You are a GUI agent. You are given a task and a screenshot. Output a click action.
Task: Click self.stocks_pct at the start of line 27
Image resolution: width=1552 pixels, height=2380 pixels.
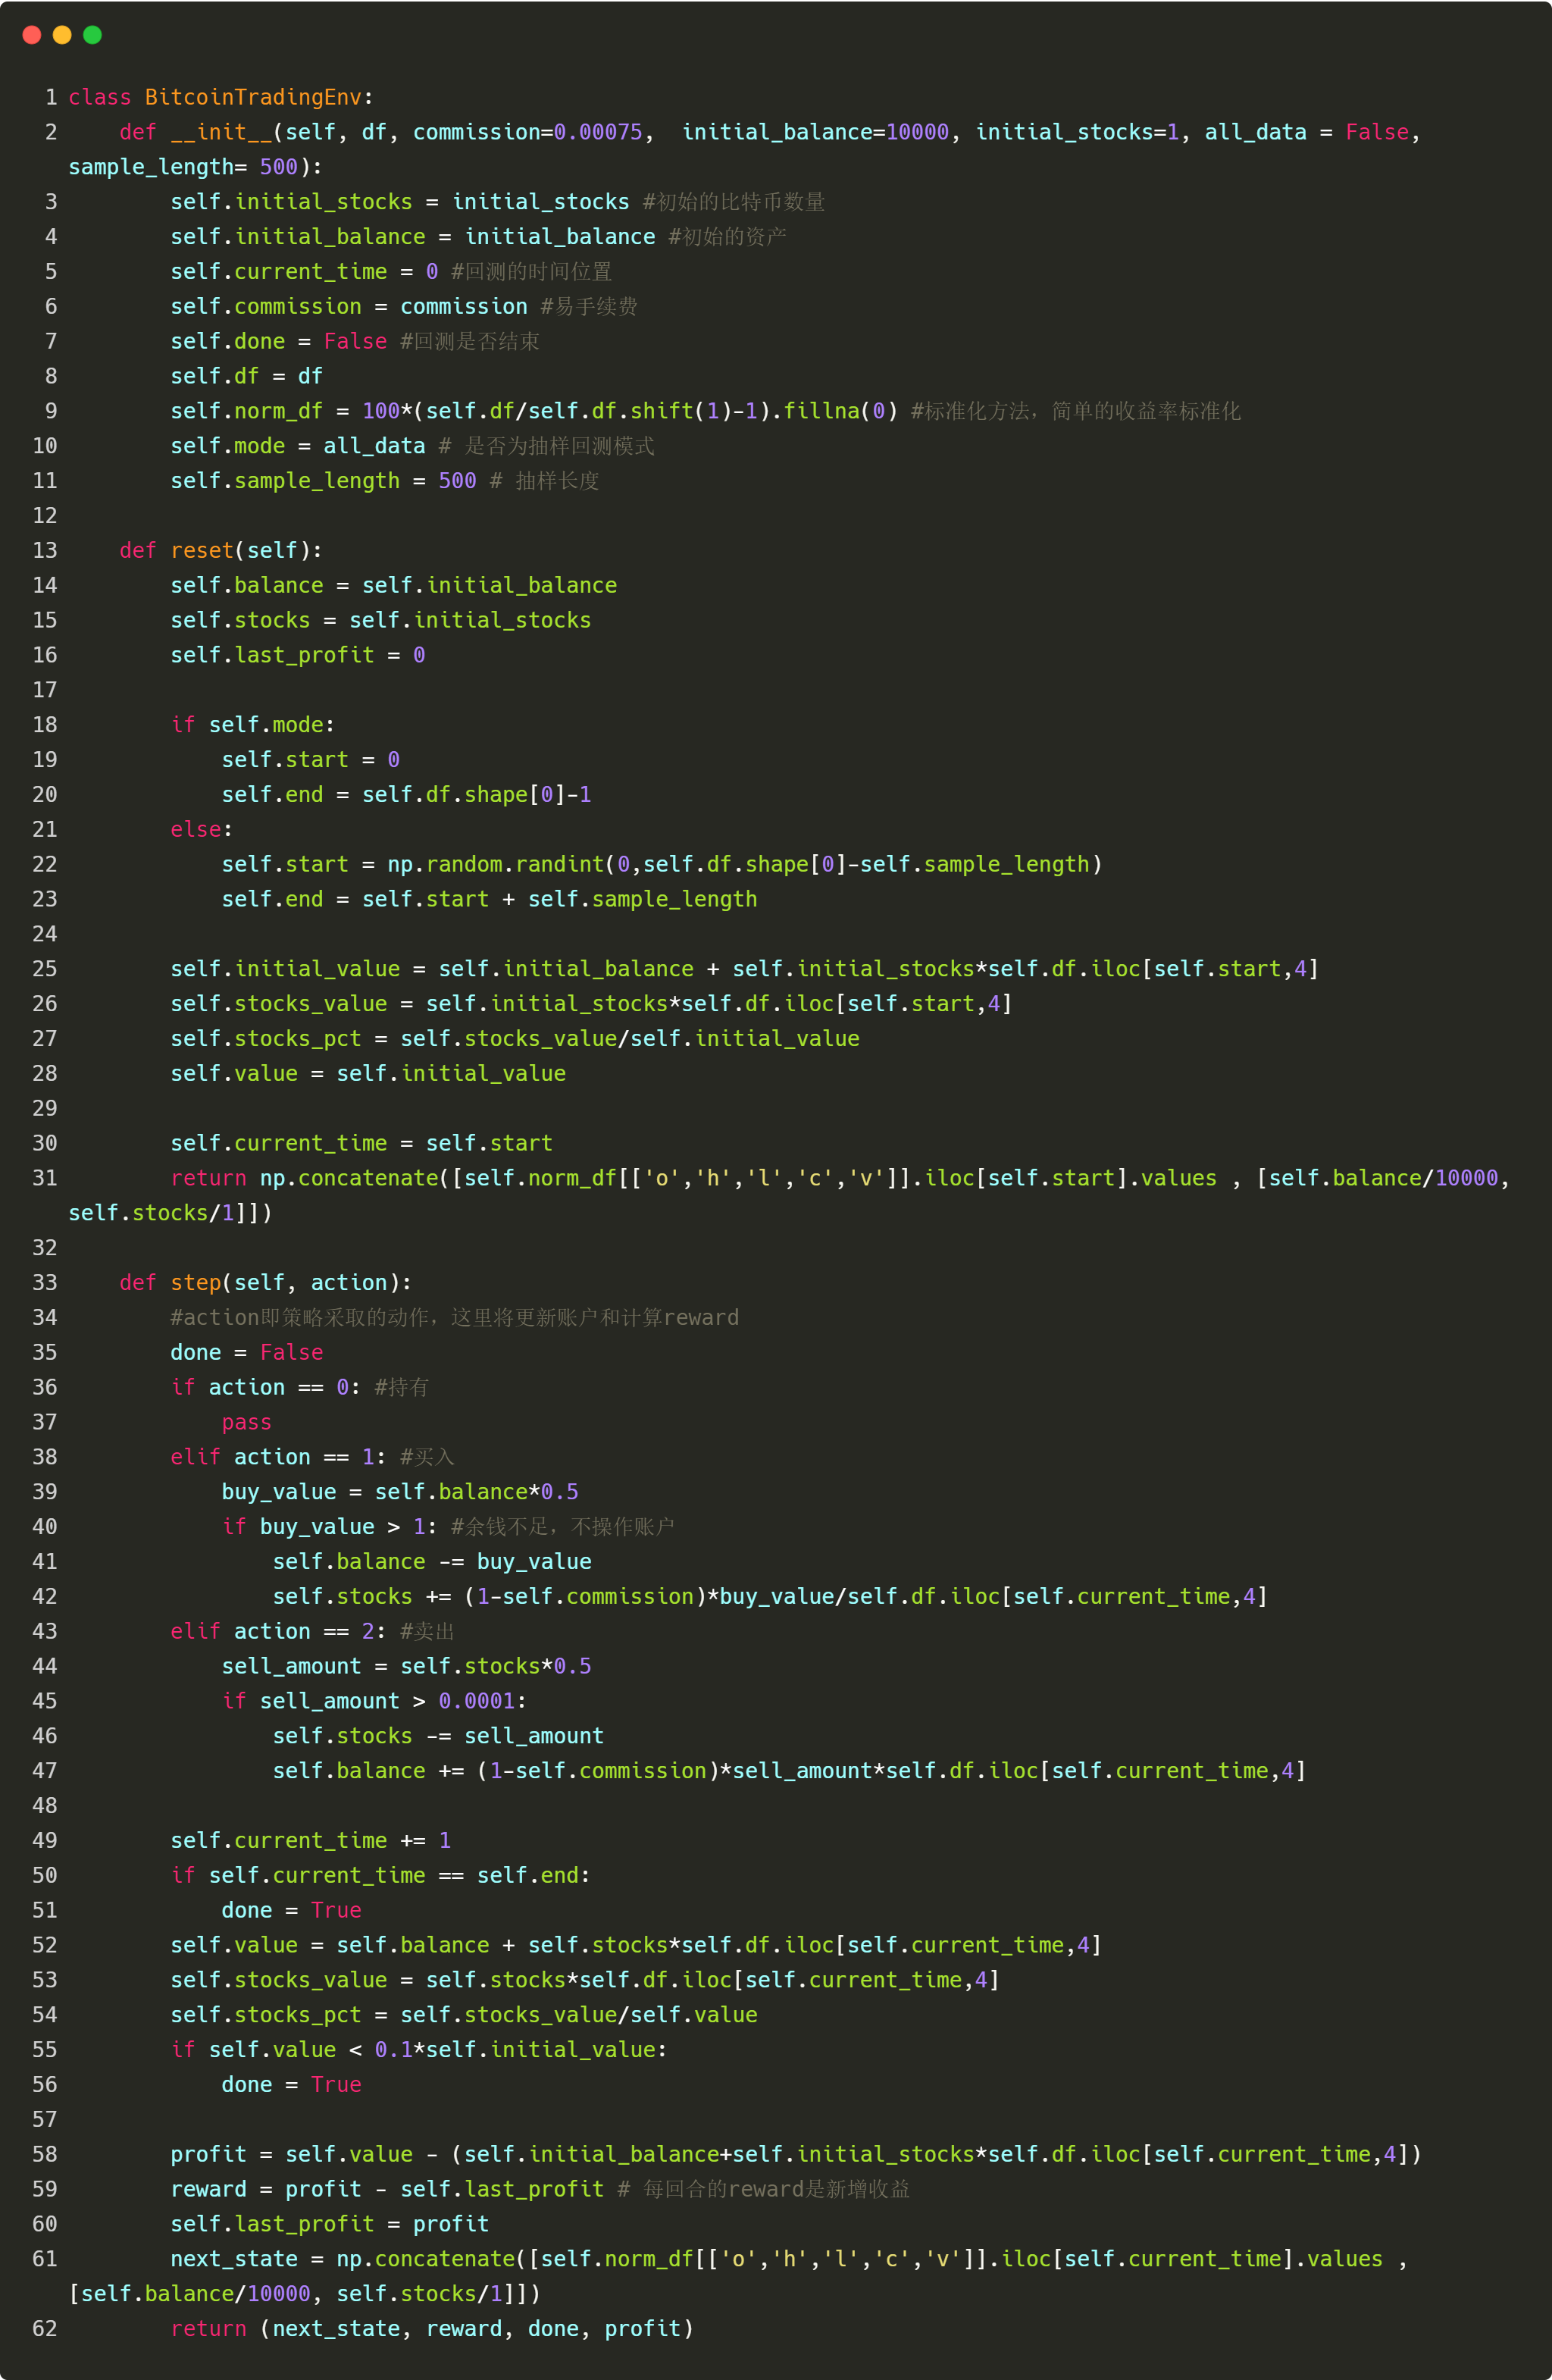click(x=266, y=1038)
